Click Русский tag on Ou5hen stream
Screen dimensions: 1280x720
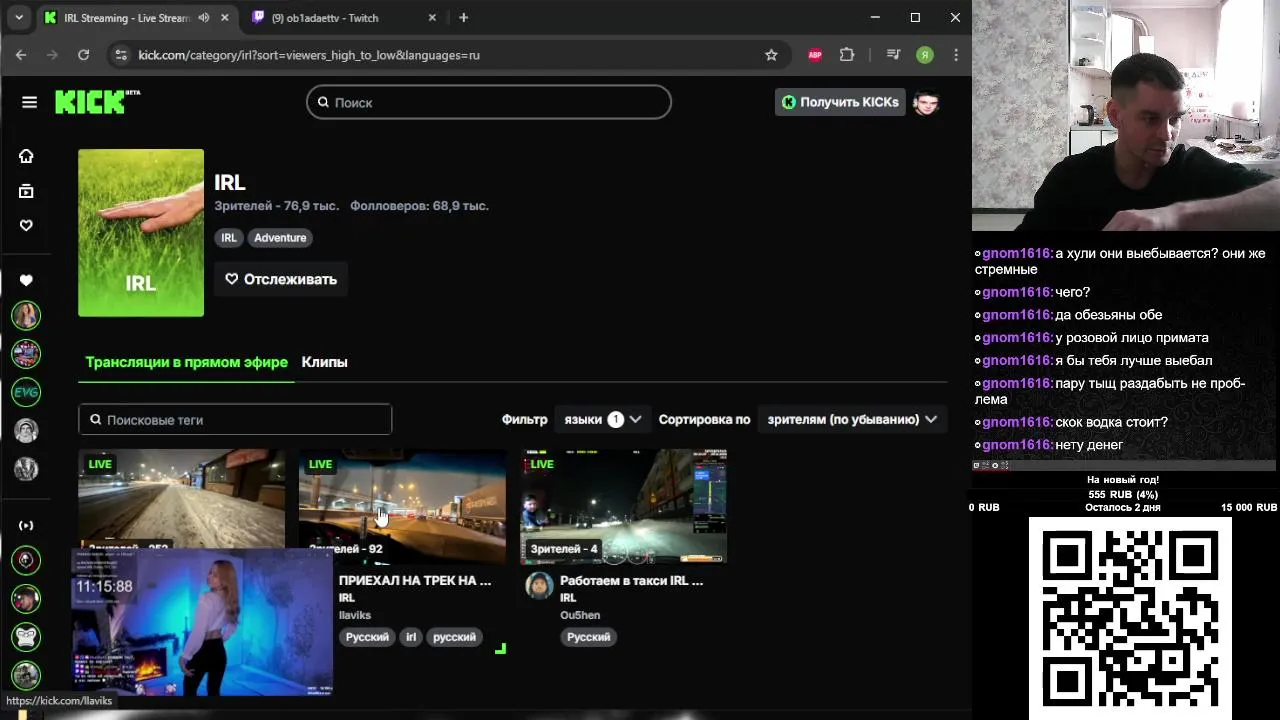[x=588, y=637]
